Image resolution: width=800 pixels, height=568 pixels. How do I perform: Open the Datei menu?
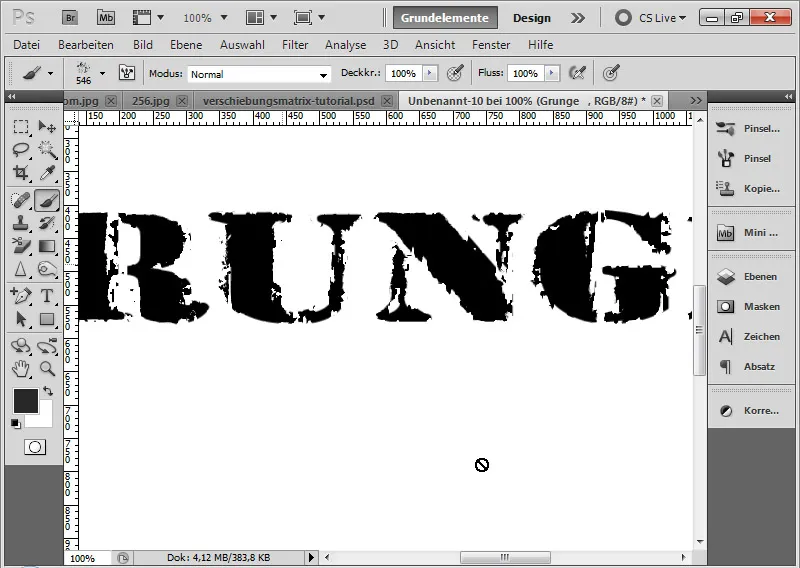coord(27,45)
